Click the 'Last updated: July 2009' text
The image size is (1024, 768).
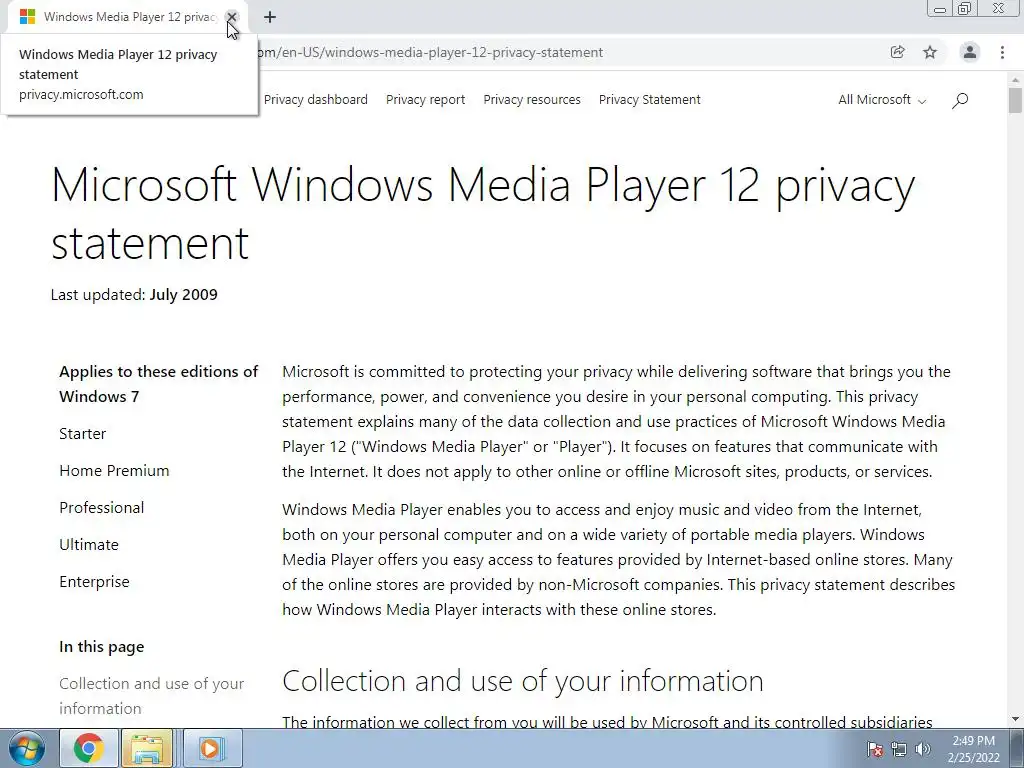pyautogui.click(x=134, y=295)
